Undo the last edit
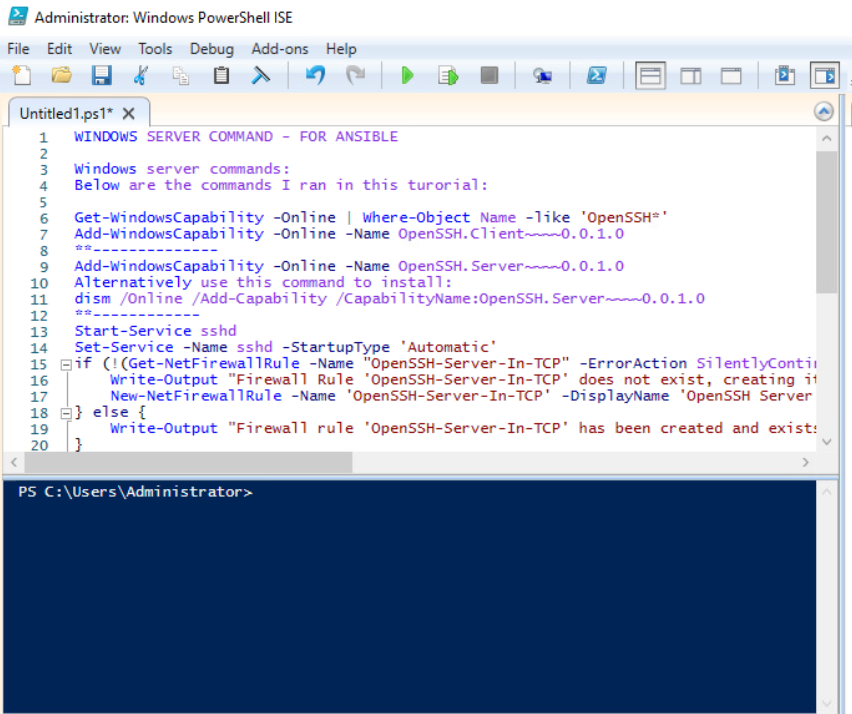 click(x=315, y=75)
